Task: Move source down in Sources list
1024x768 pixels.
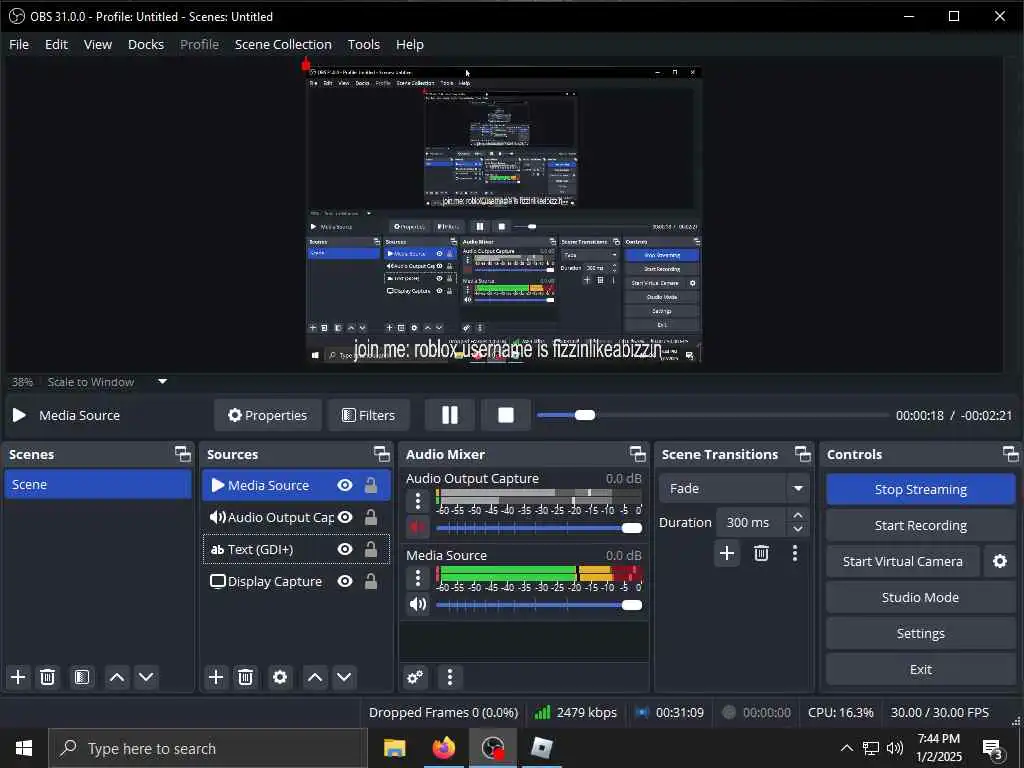Action: click(x=344, y=677)
